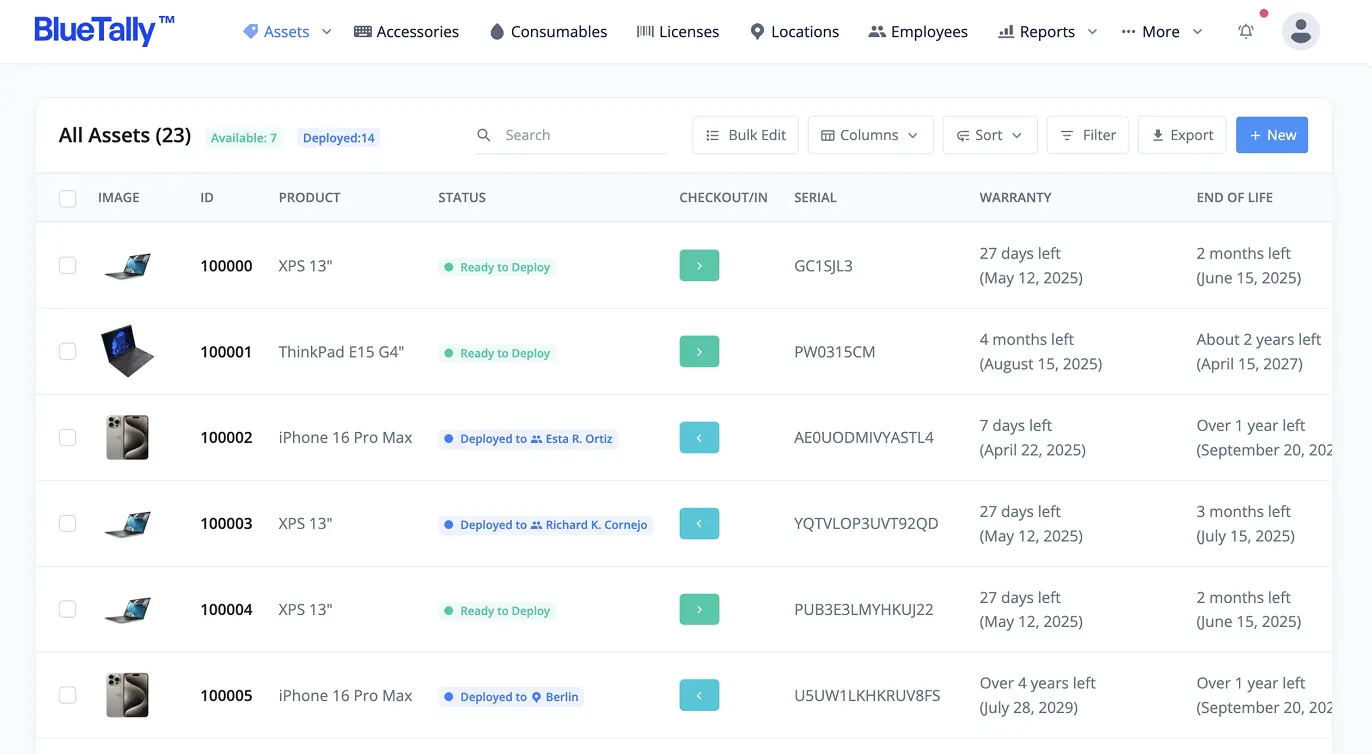The width and height of the screenshot is (1372, 754).
Task: Open the user profile avatar
Action: (x=1301, y=31)
